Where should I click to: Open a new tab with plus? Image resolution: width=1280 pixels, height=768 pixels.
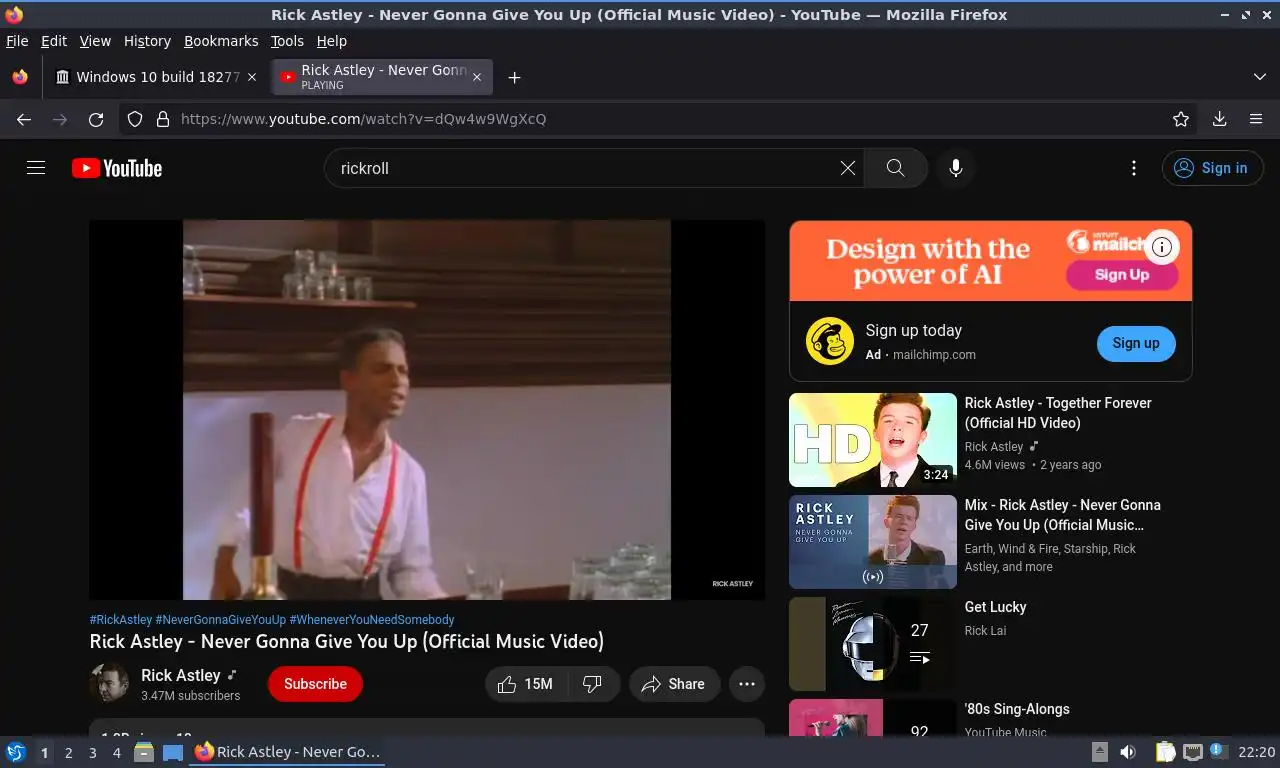(x=514, y=77)
